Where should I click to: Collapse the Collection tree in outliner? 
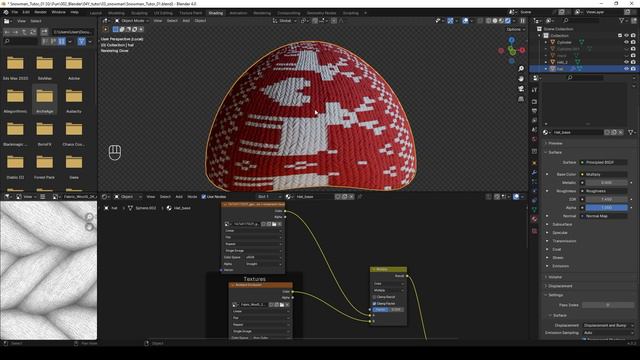540,36
